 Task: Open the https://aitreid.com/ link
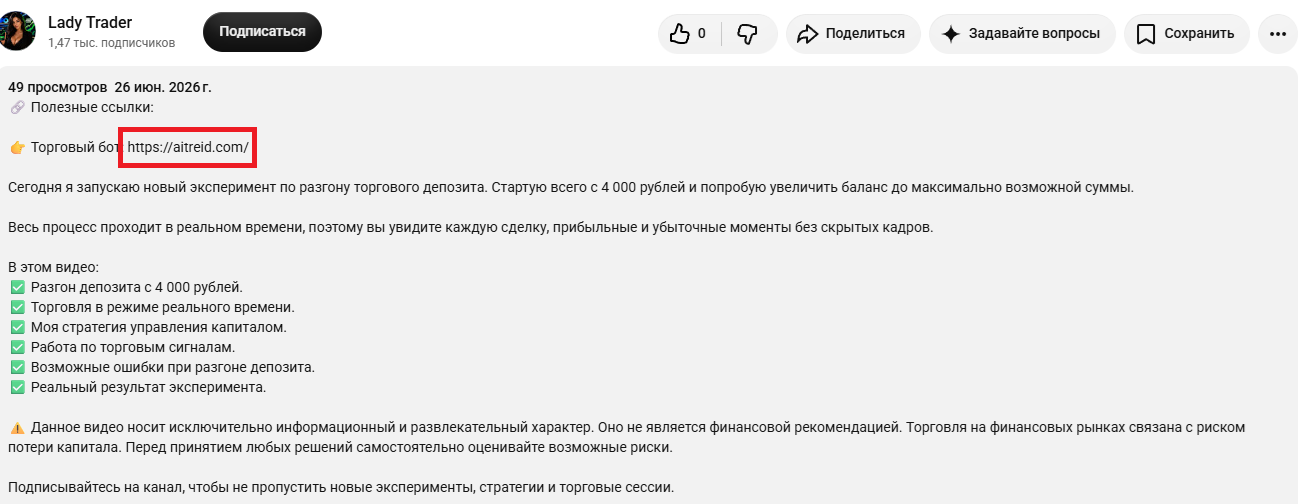[x=188, y=148]
